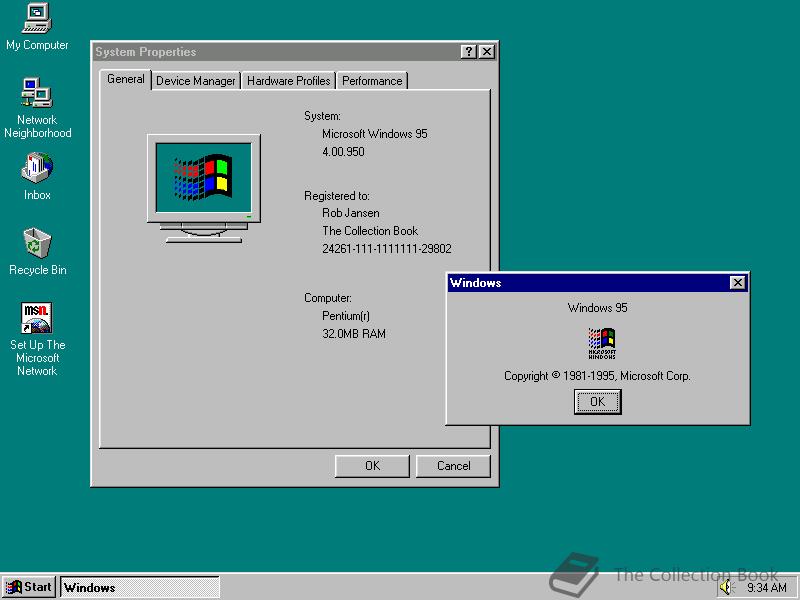Switch to the Performance tab
Screen dimensions: 800x600
[372, 81]
